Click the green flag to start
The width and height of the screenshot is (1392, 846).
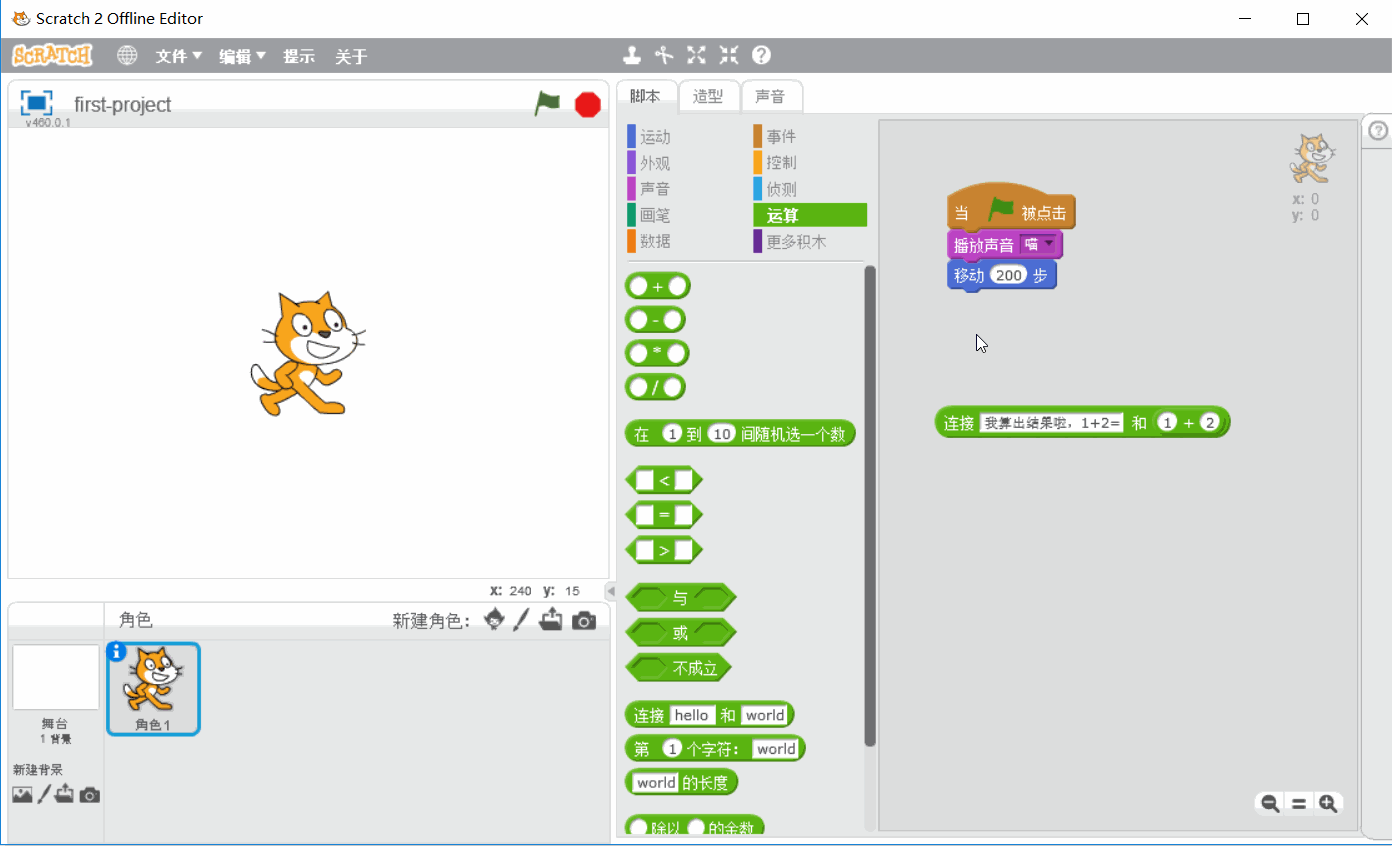tap(547, 103)
